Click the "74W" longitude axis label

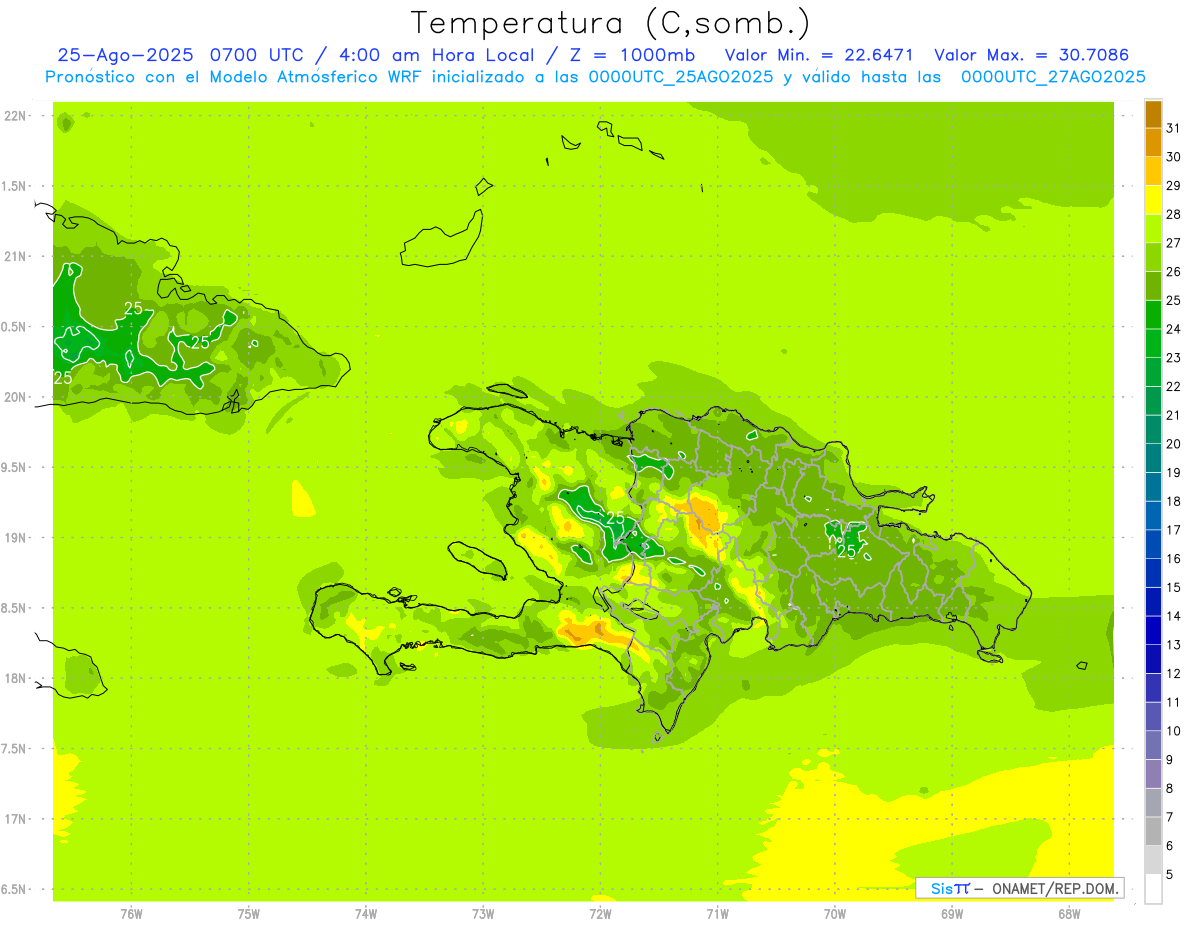tap(366, 914)
